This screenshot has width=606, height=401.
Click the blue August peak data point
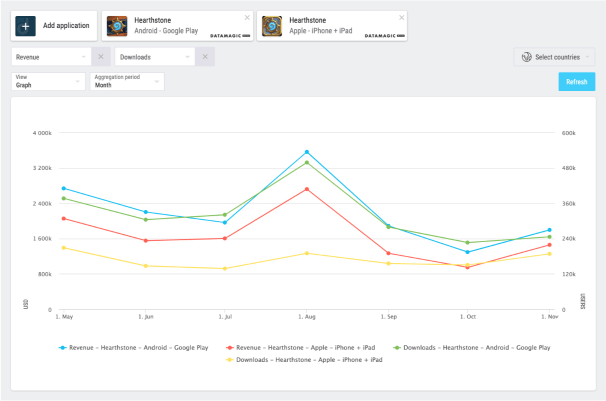[x=307, y=152]
